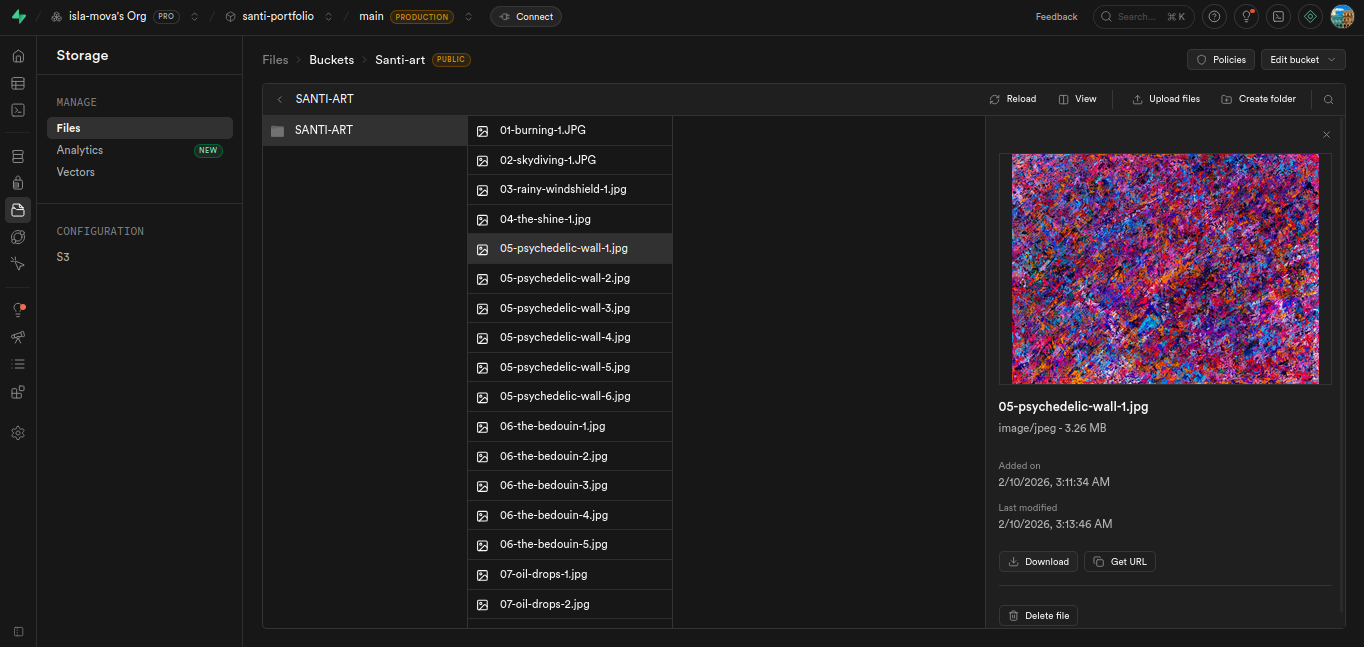
Task: Click the Upload files button
Action: (1165, 99)
